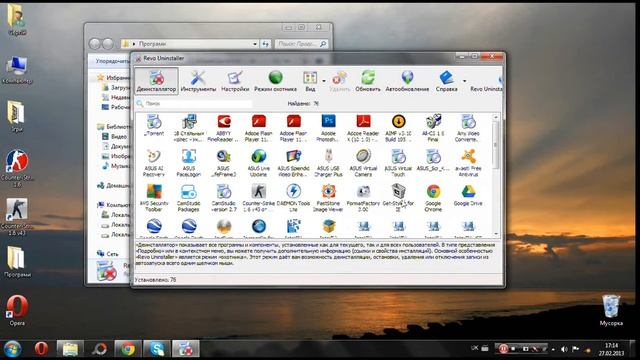
Task: Expand the Help dropdown arrow
Action: [464, 81]
